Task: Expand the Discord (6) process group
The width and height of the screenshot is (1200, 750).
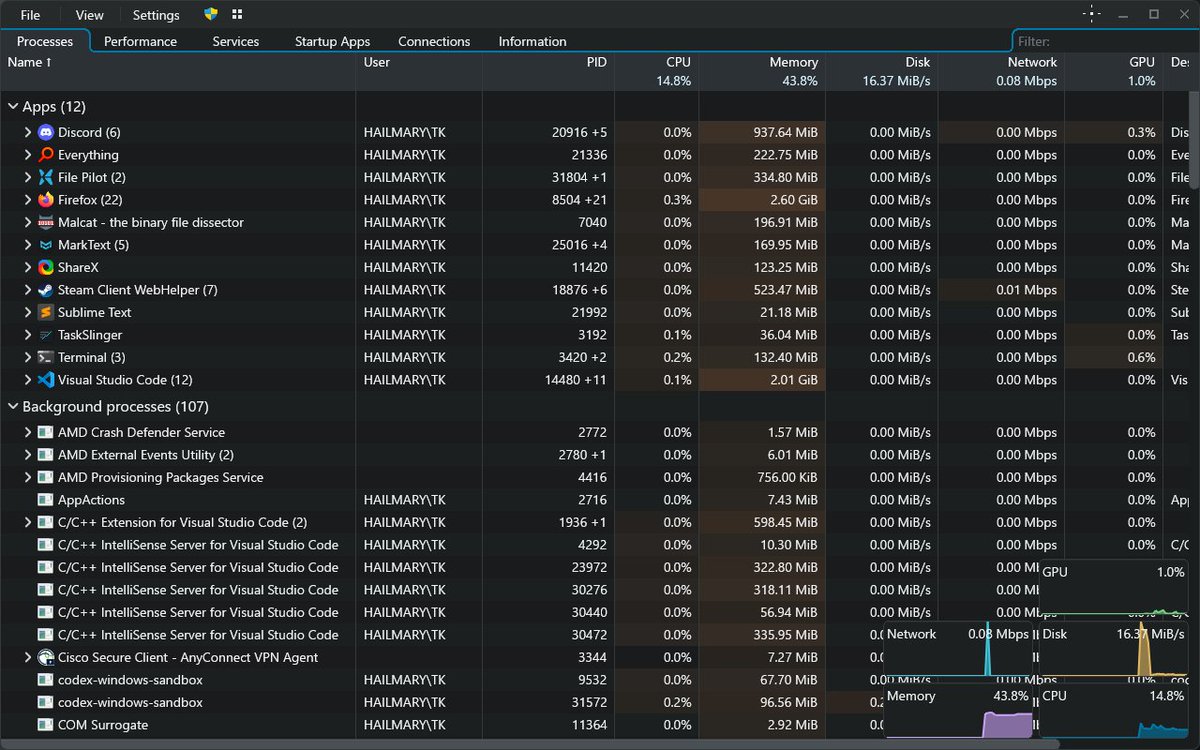Action: [28, 132]
